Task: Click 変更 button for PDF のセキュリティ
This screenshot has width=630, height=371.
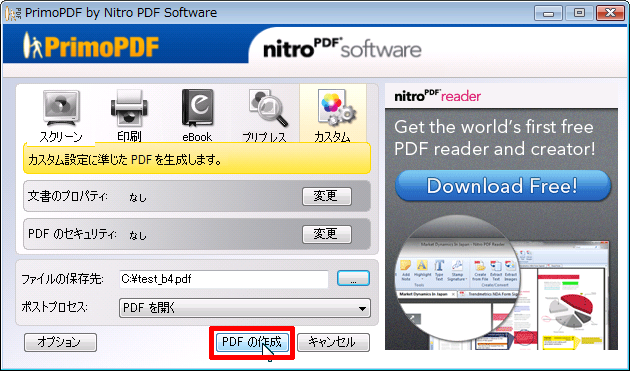Action: [327, 234]
